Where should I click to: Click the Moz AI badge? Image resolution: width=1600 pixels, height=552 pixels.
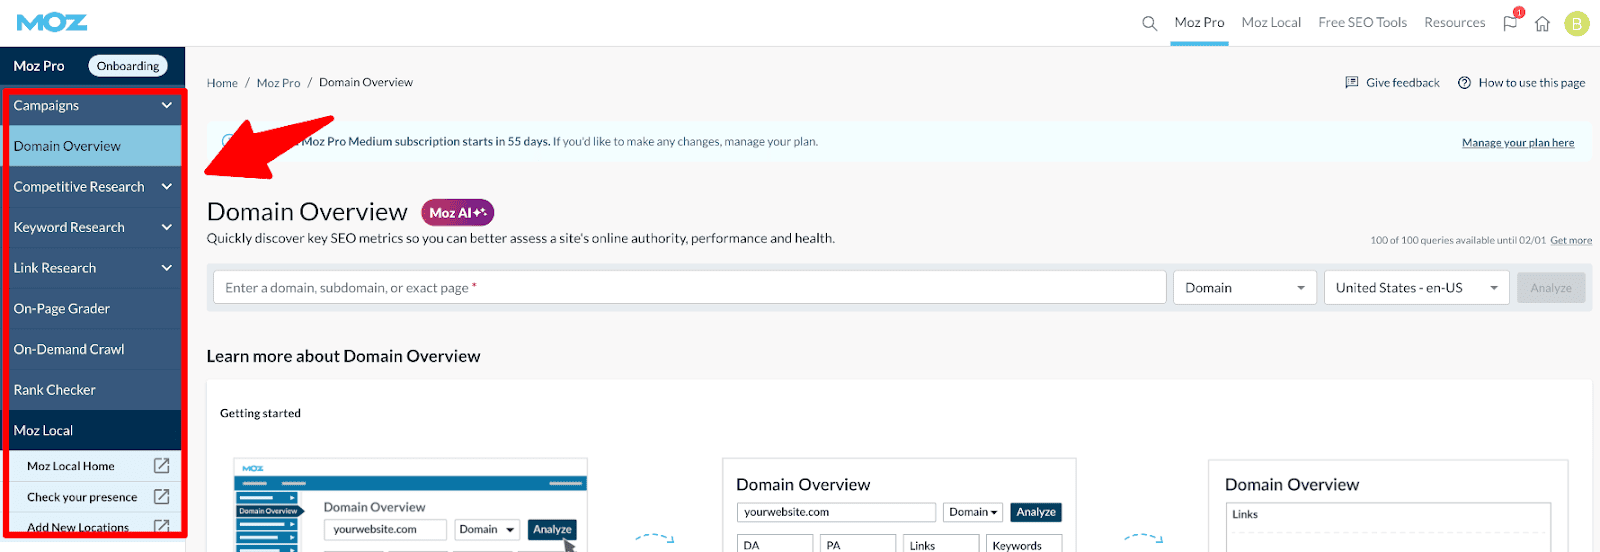point(458,213)
